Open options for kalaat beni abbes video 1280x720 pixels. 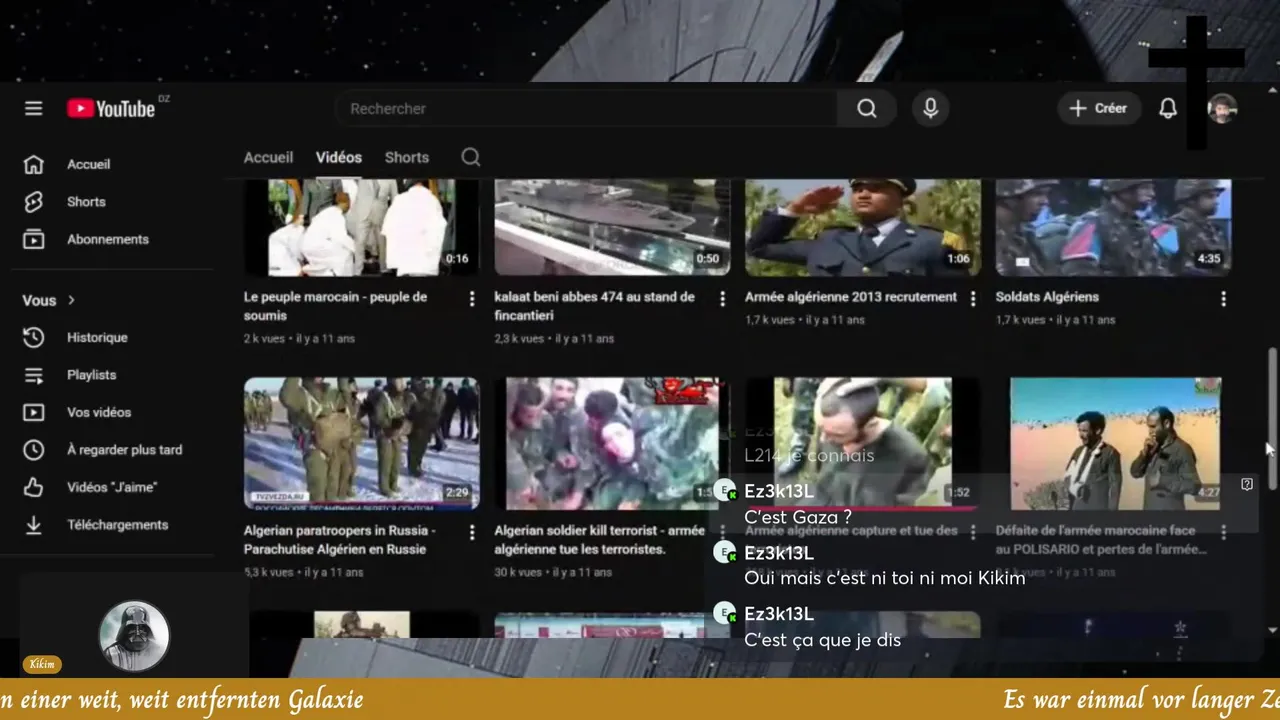point(722,298)
